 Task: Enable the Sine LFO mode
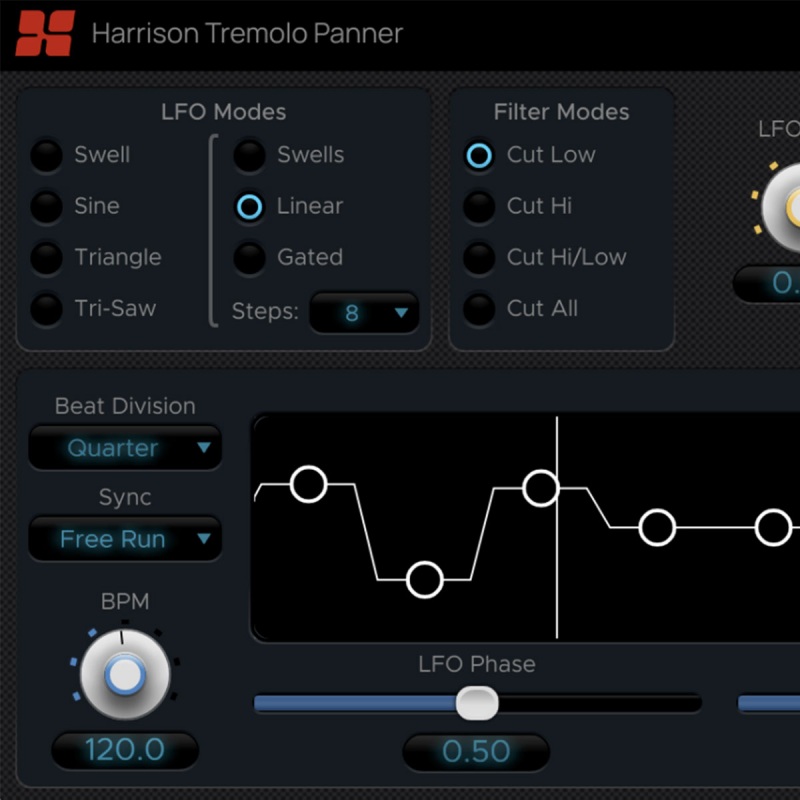click(47, 206)
